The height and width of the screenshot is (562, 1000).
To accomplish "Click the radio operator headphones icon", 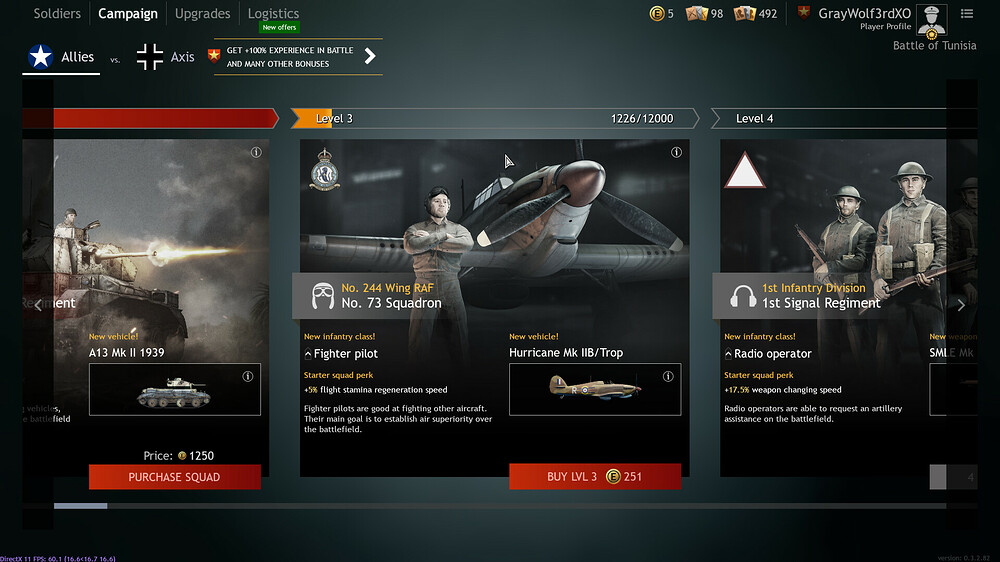I will pyautogui.click(x=742, y=297).
